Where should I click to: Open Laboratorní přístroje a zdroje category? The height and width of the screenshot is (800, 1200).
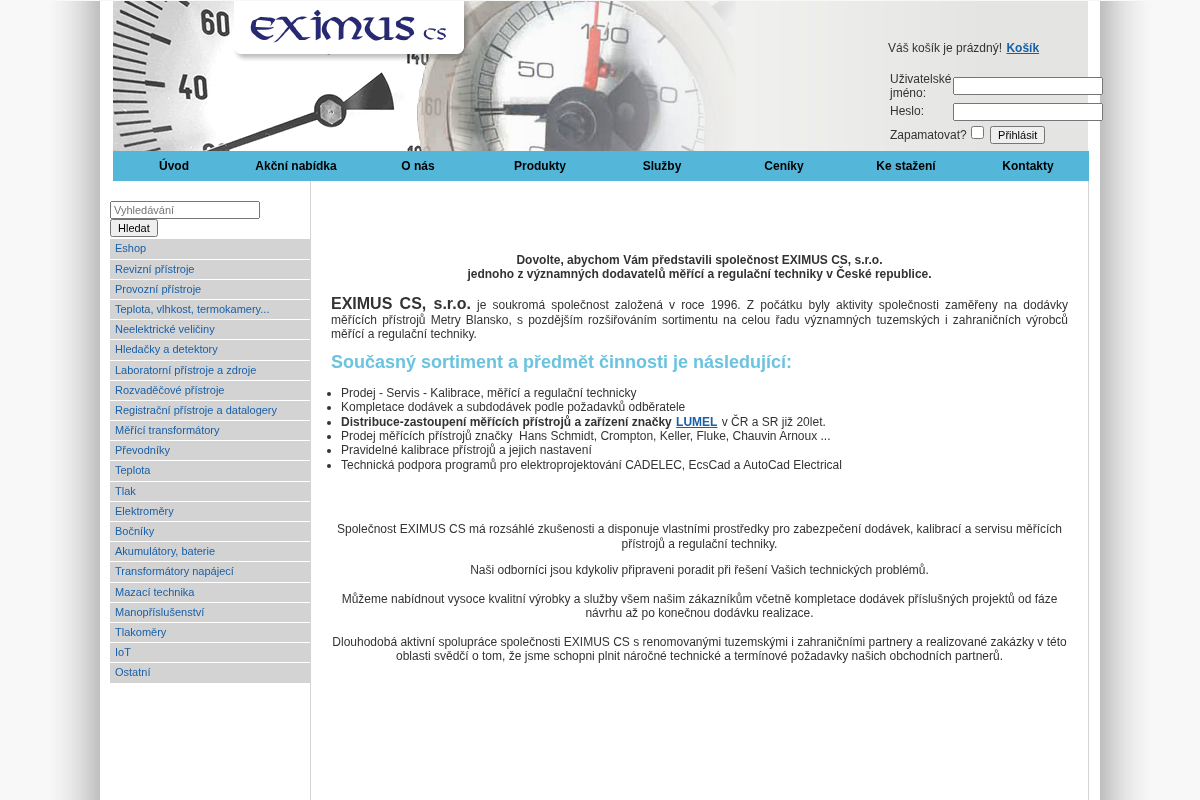coord(210,370)
